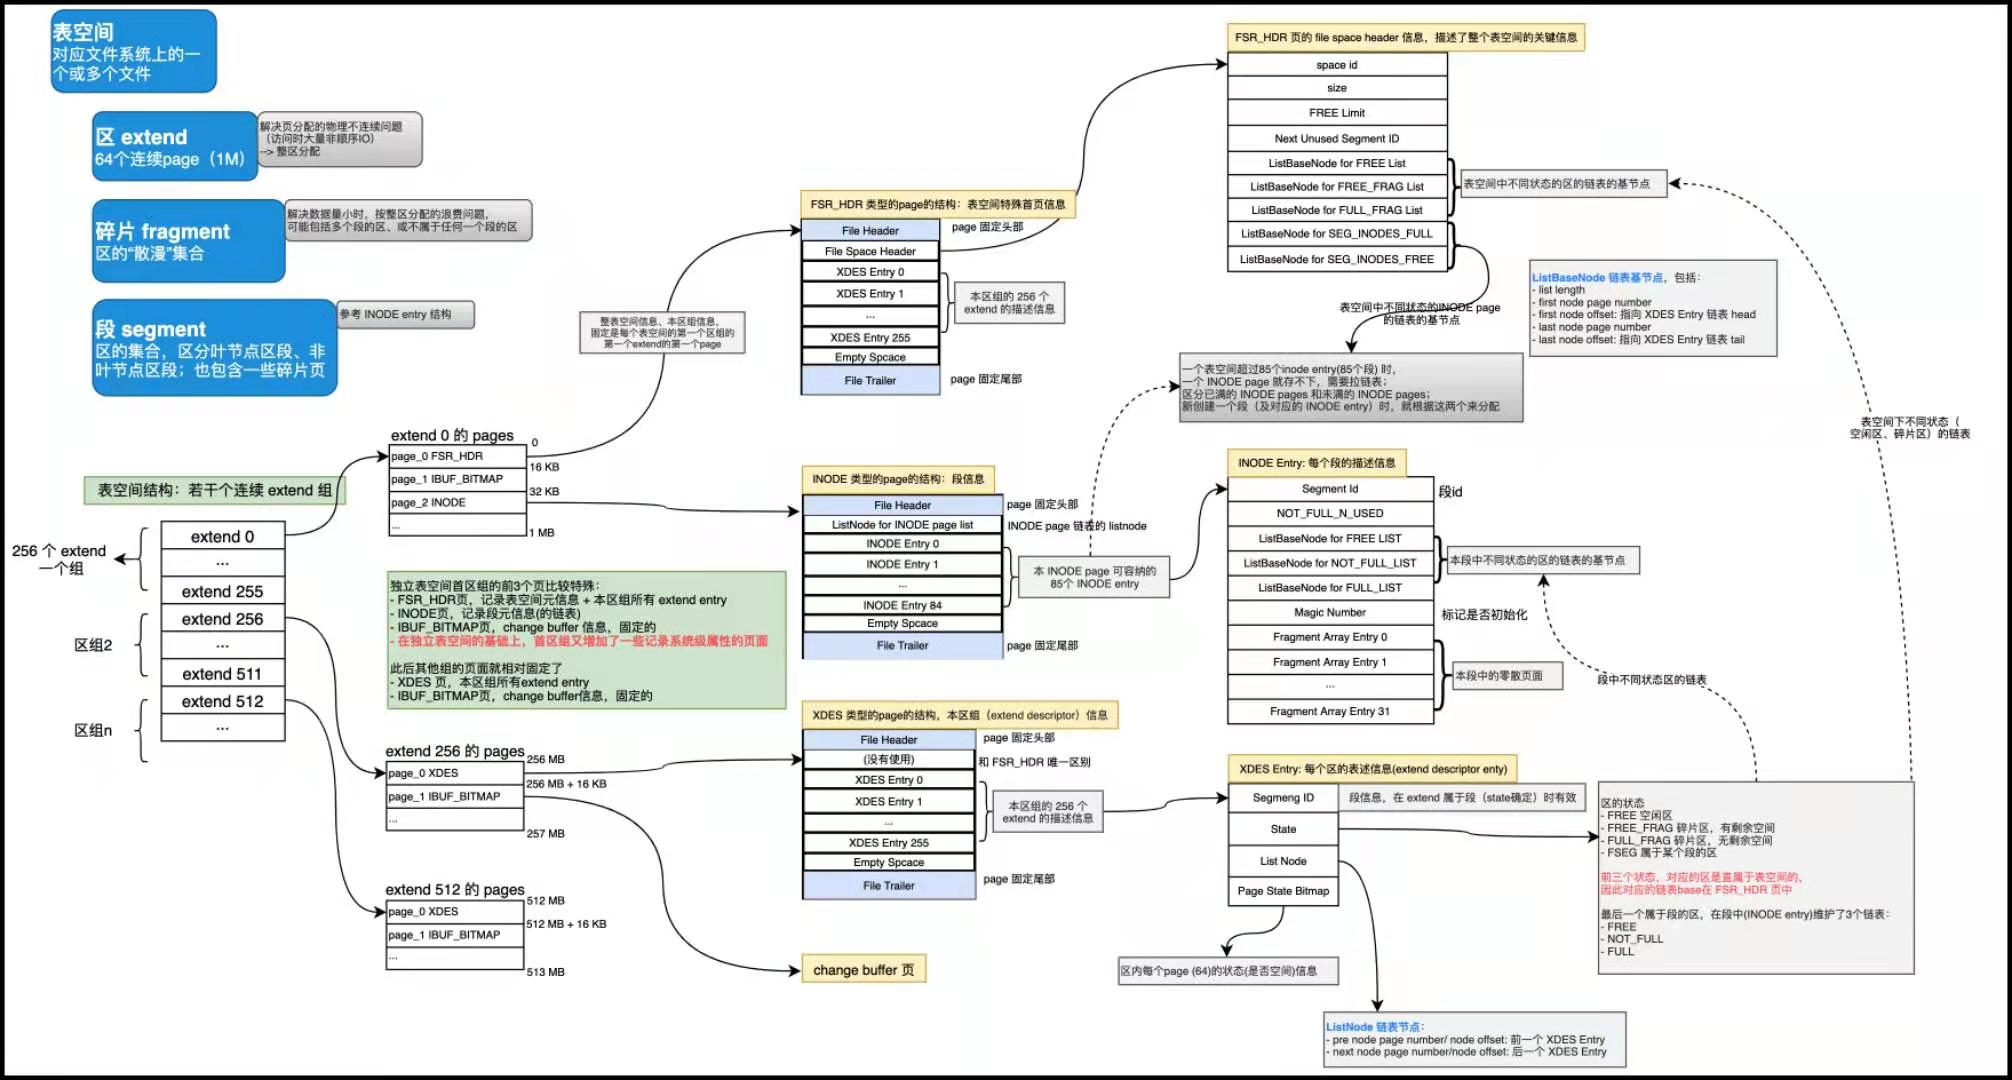Screen dimensions: 2012x1080
Task: Click the green 表空间结构 label
Action: (x=214, y=490)
